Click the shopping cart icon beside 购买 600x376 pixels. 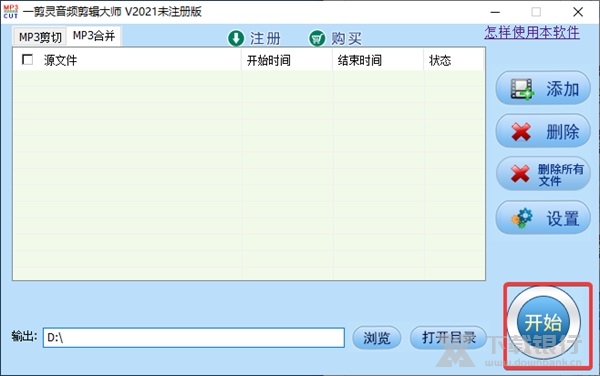pyautogui.click(x=317, y=38)
